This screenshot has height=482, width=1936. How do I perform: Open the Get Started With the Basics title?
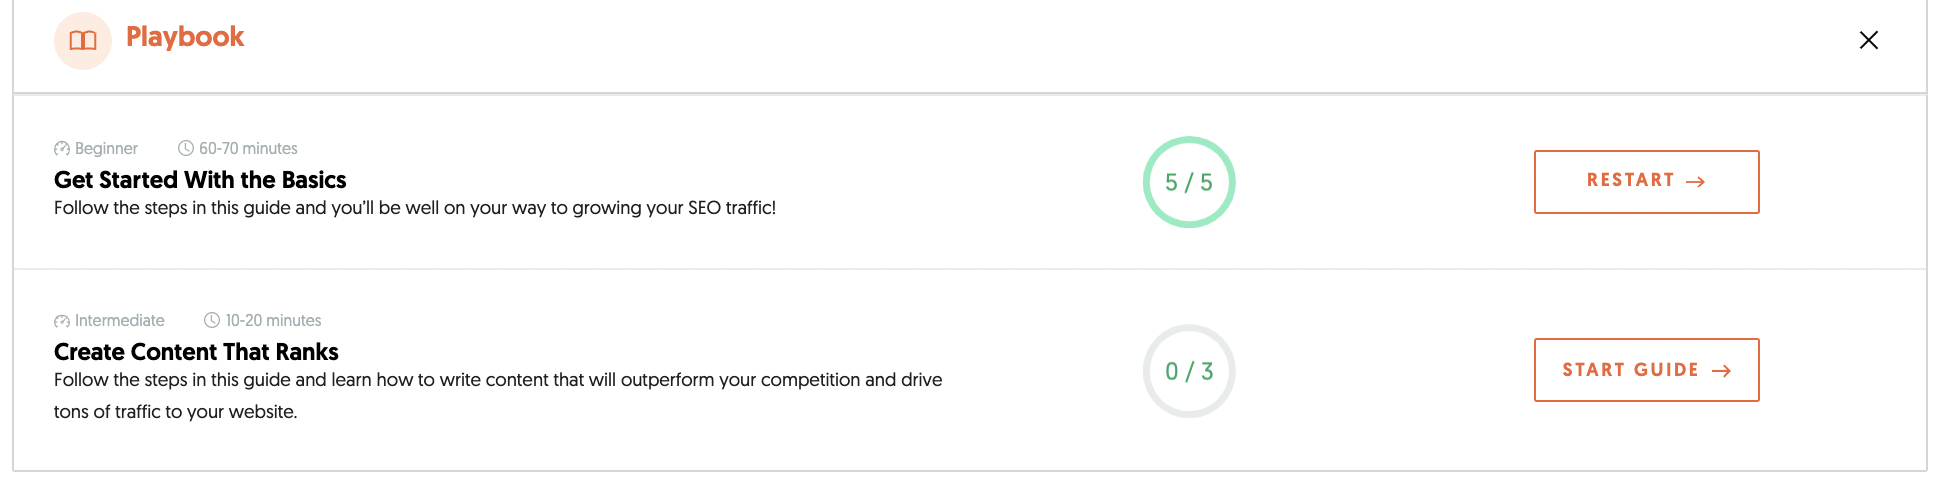click(x=200, y=180)
